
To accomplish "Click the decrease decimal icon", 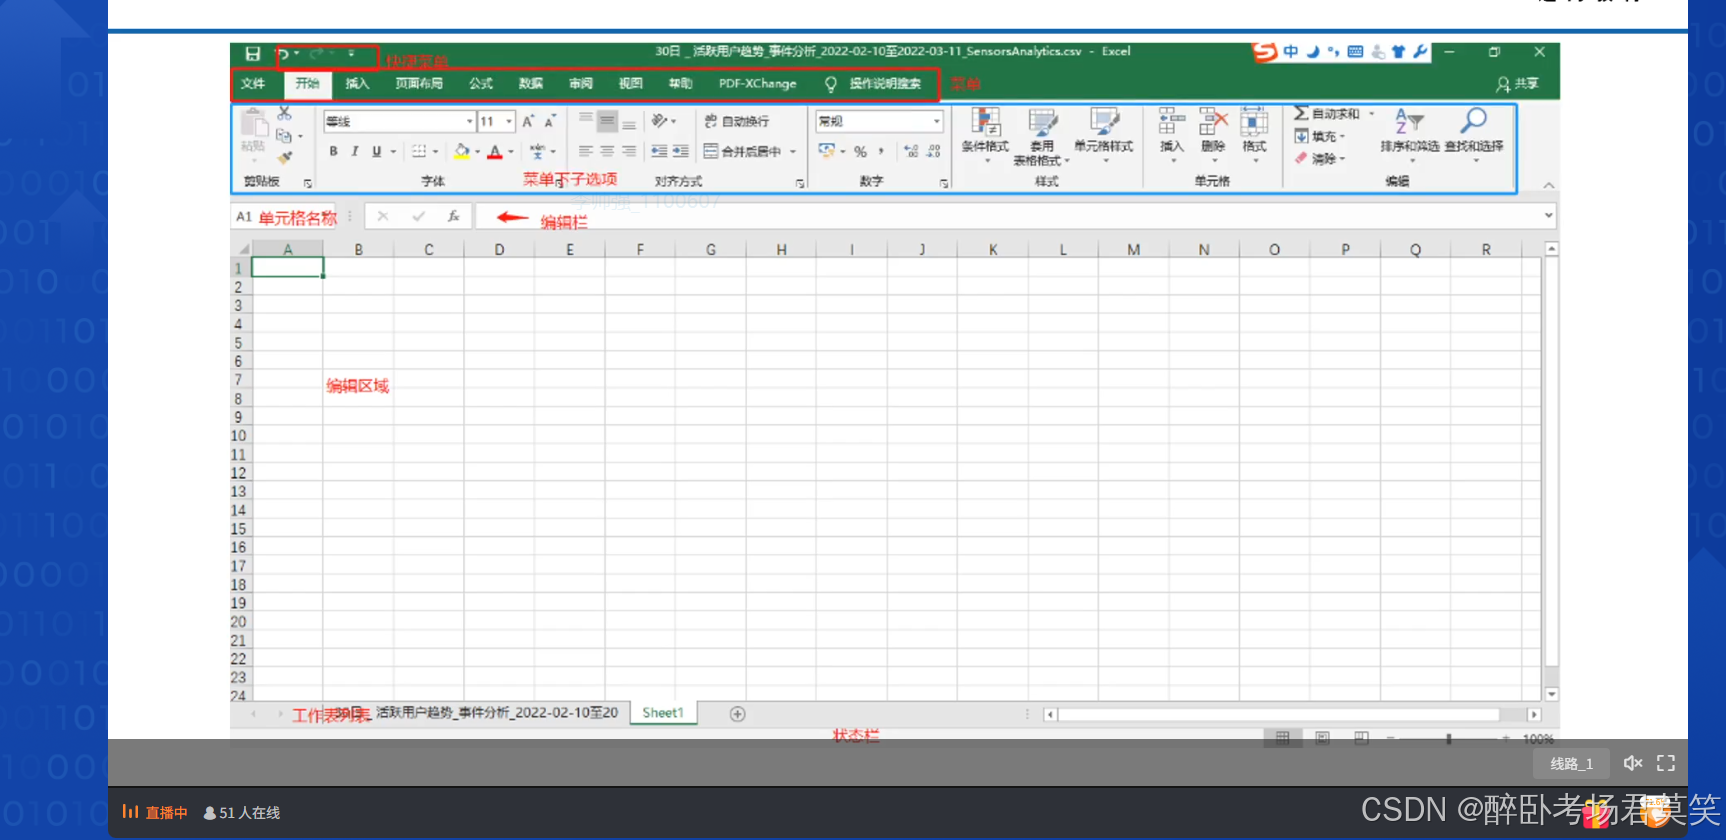I will (933, 152).
